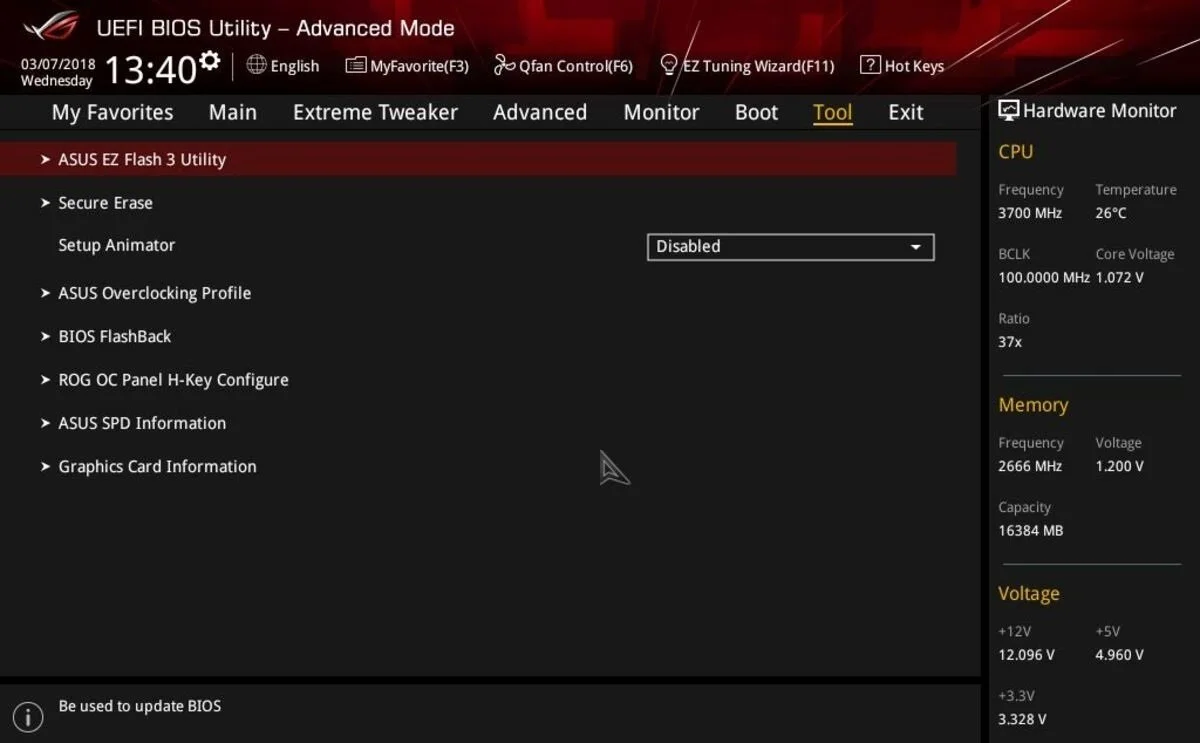Click the CPU temperature 26°C

coord(1111,213)
